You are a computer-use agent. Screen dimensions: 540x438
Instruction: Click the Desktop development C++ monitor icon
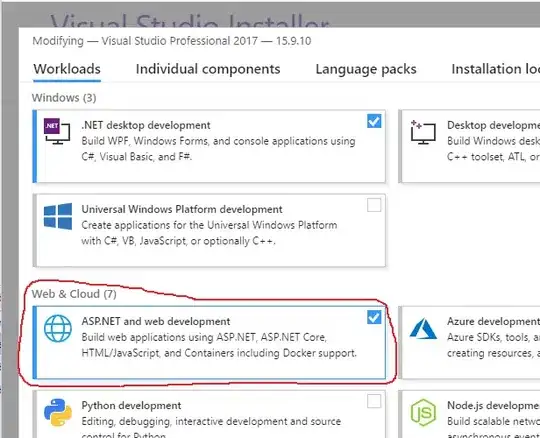pyautogui.click(x=423, y=132)
